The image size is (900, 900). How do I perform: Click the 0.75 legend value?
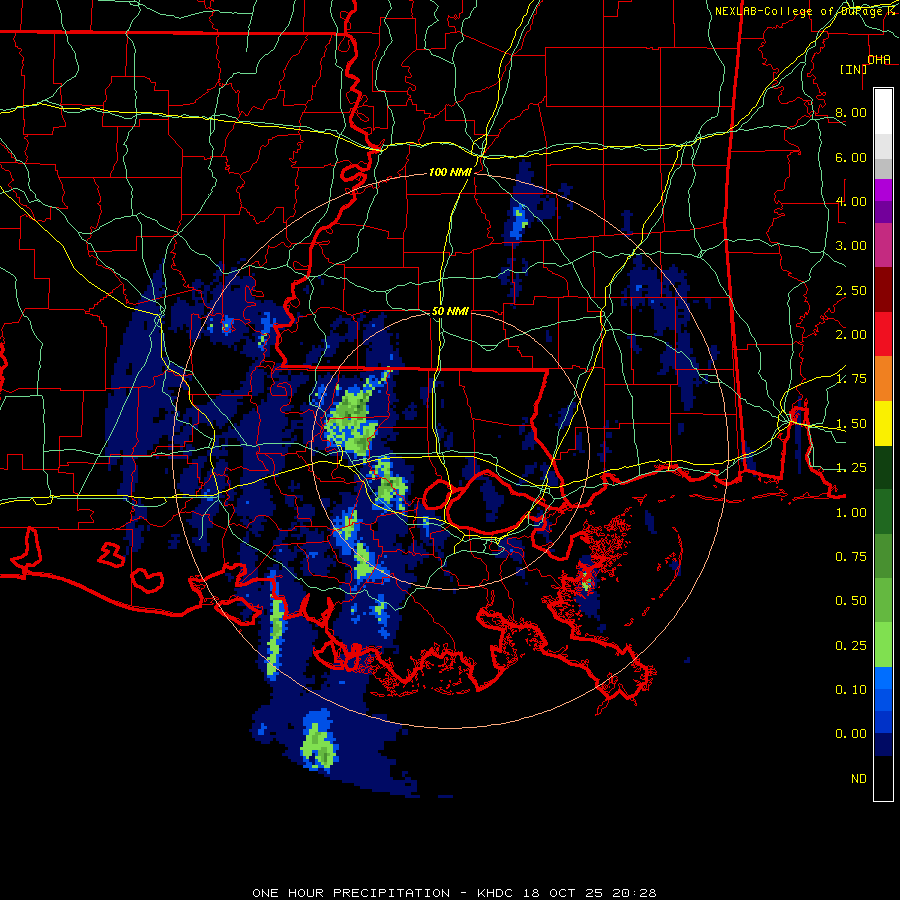click(x=851, y=557)
